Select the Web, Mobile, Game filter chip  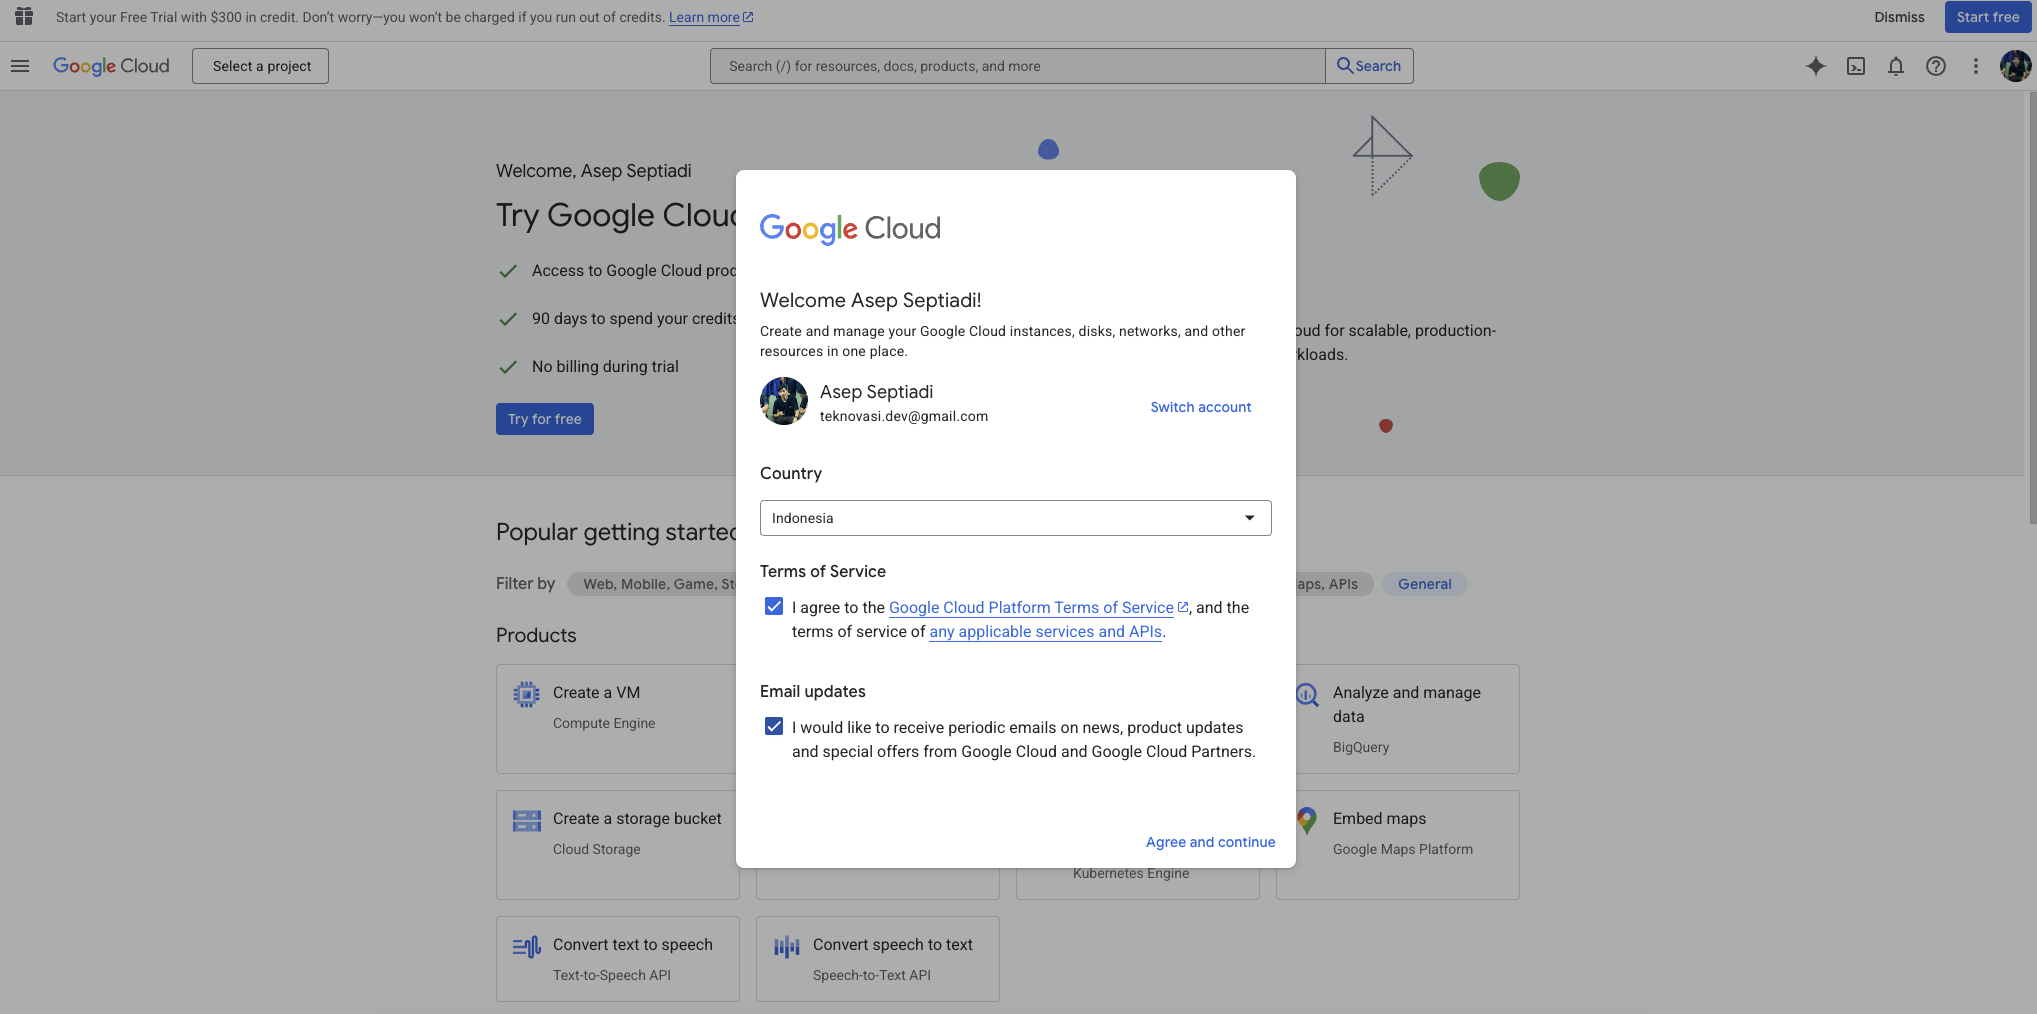point(652,584)
